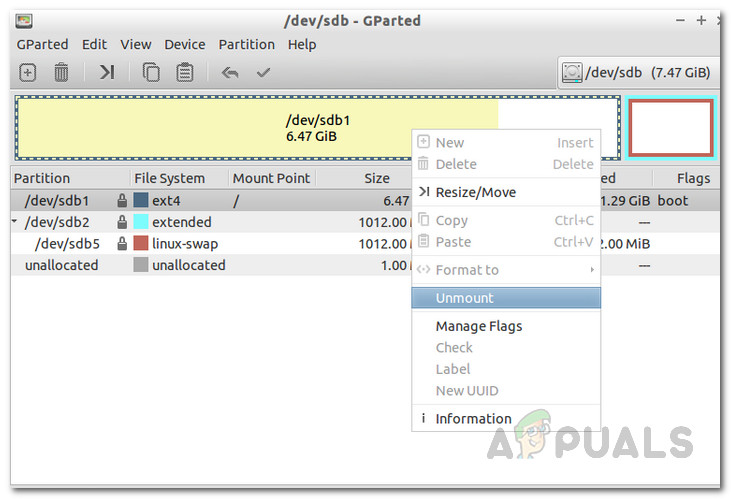This screenshot has width=731, height=499.
Task: Click the ext4 file system text
Action: coord(166,201)
